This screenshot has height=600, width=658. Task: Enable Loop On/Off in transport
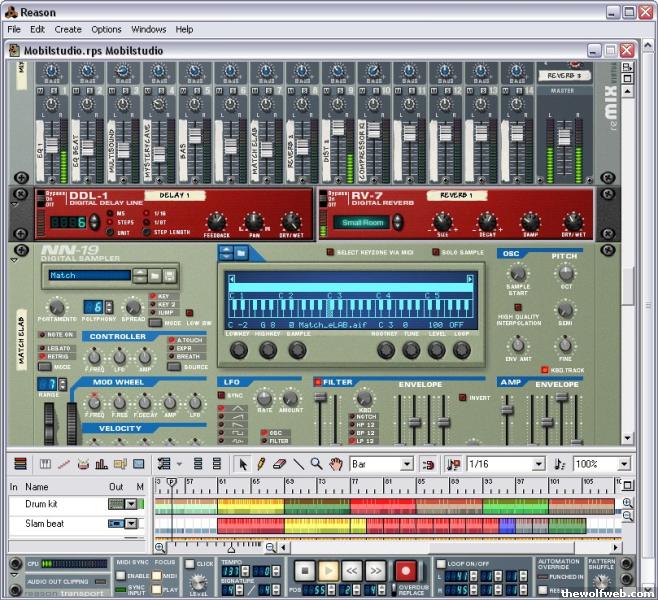pos(440,565)
